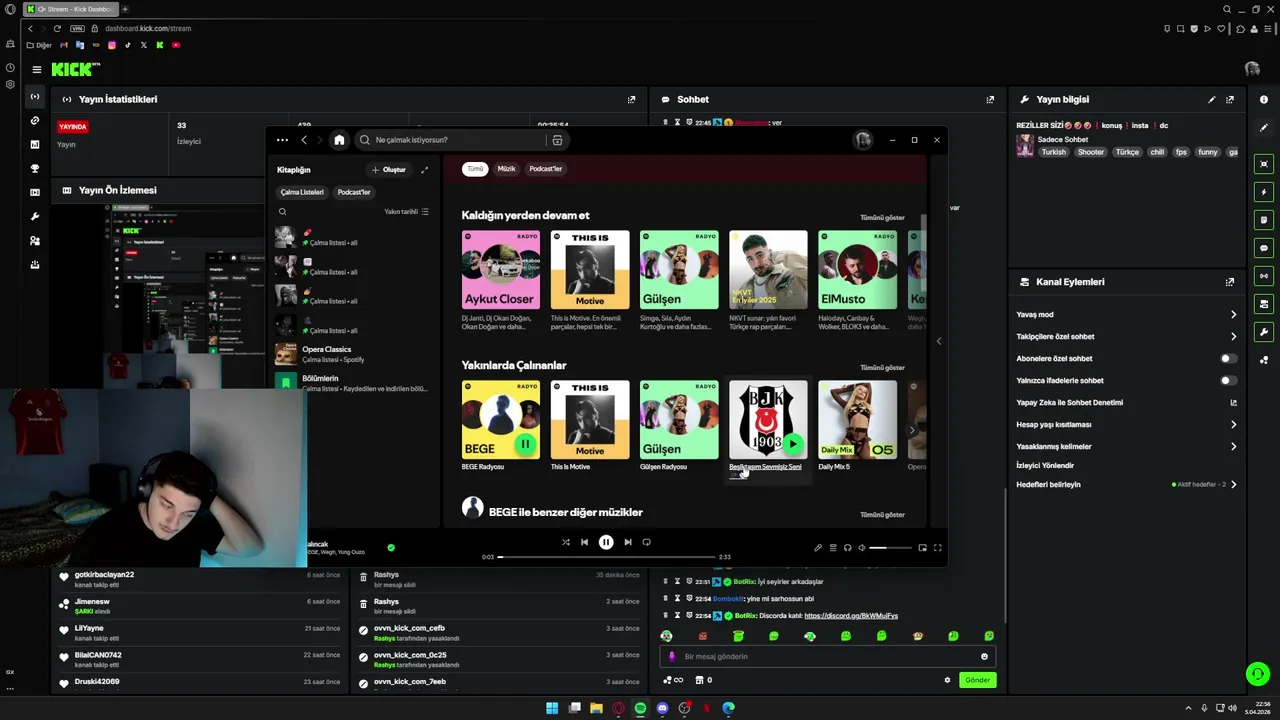Click 'Tümünü göster' for Kaldığın yerden devam et
1280x720 pixels.
[882, 217]
